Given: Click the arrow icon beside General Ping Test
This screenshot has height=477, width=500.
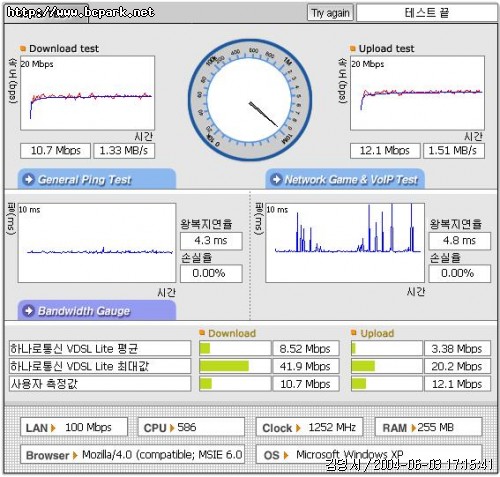Looking at the screenshot, I should tap(29, 179).
